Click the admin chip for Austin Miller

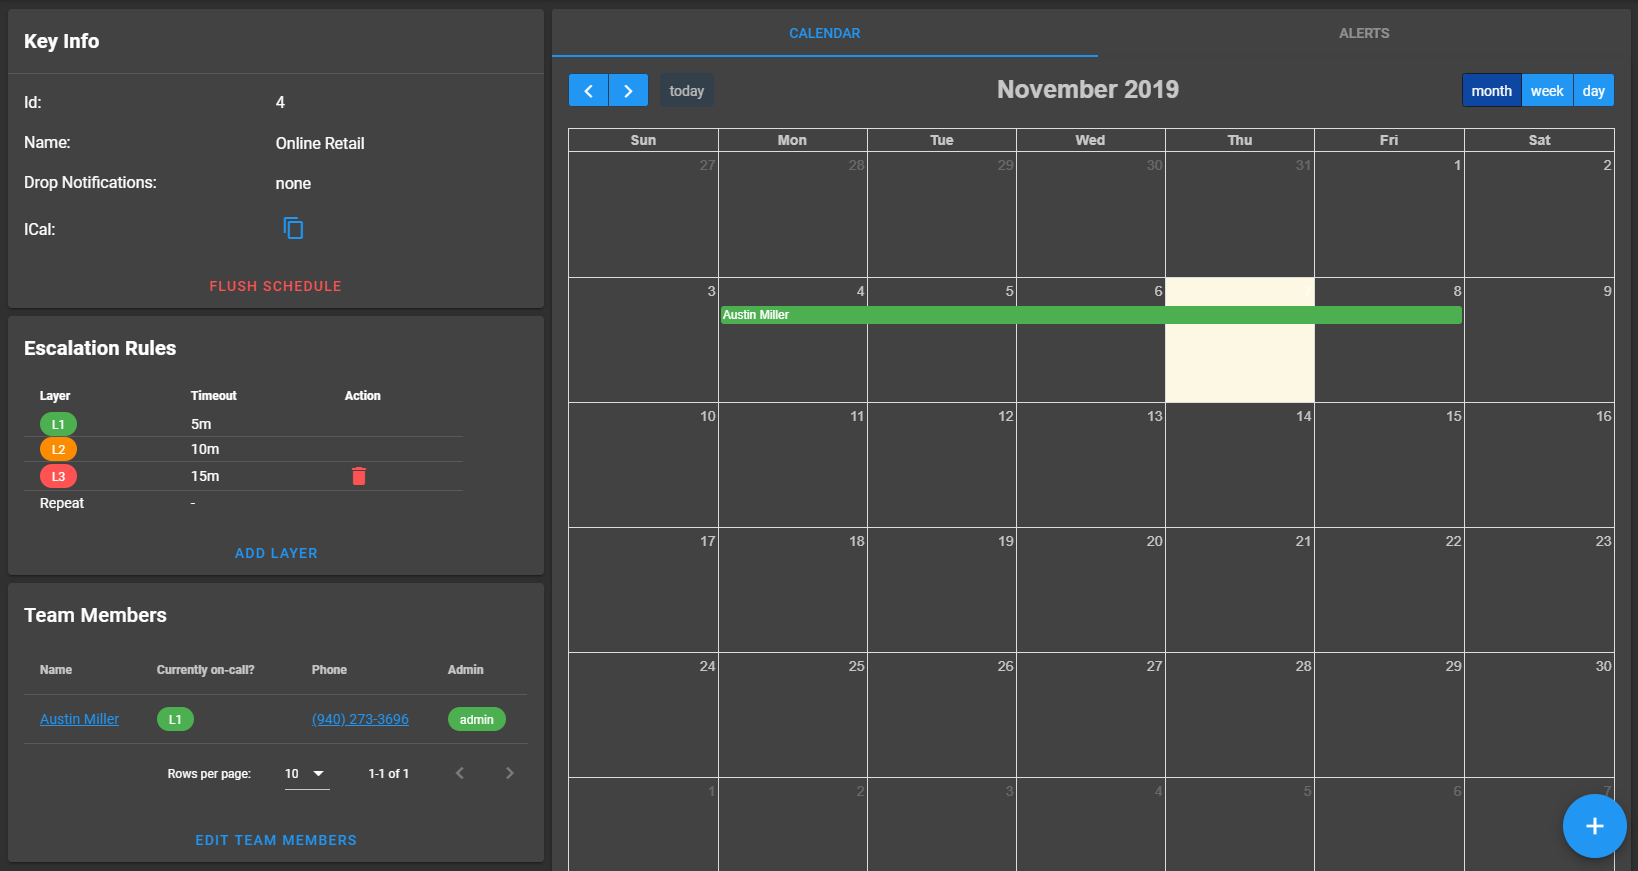point(477,719)
